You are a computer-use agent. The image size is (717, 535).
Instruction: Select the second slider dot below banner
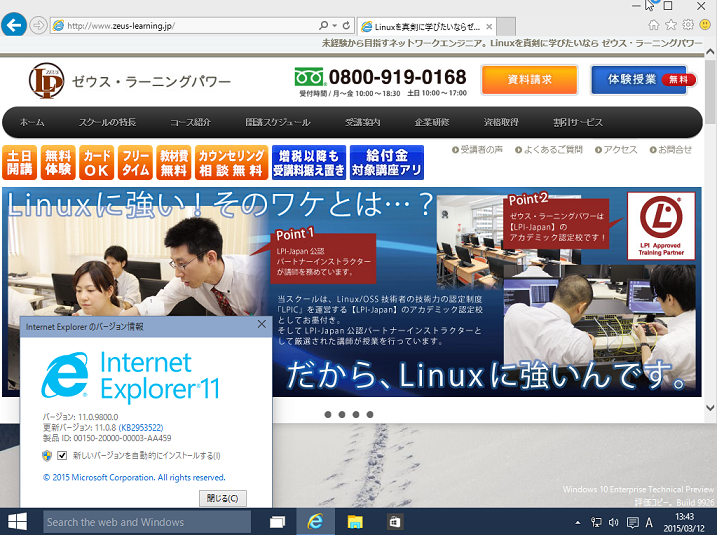[342, 414]
